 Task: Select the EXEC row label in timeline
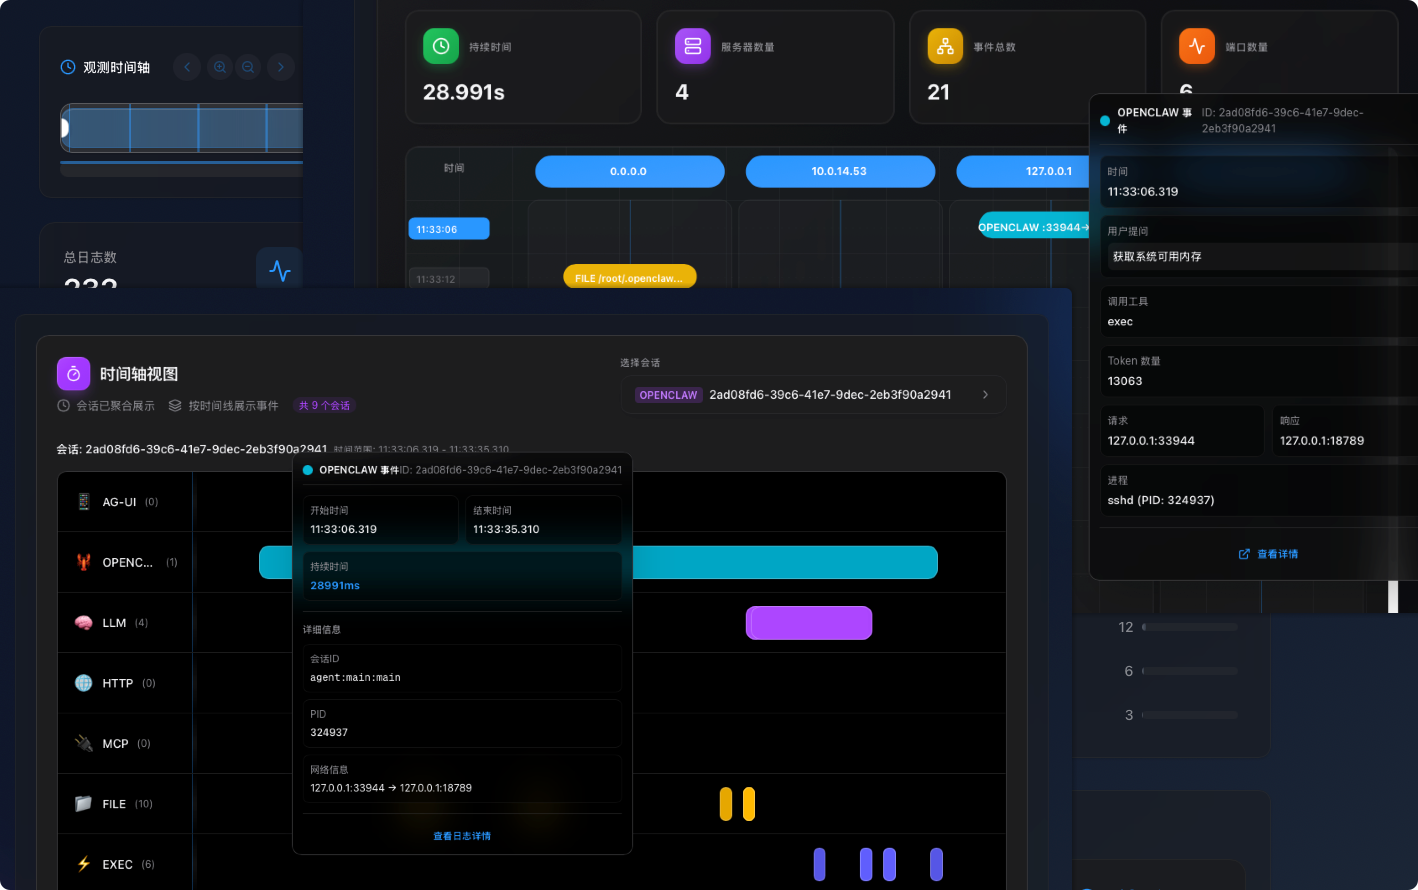118,864
